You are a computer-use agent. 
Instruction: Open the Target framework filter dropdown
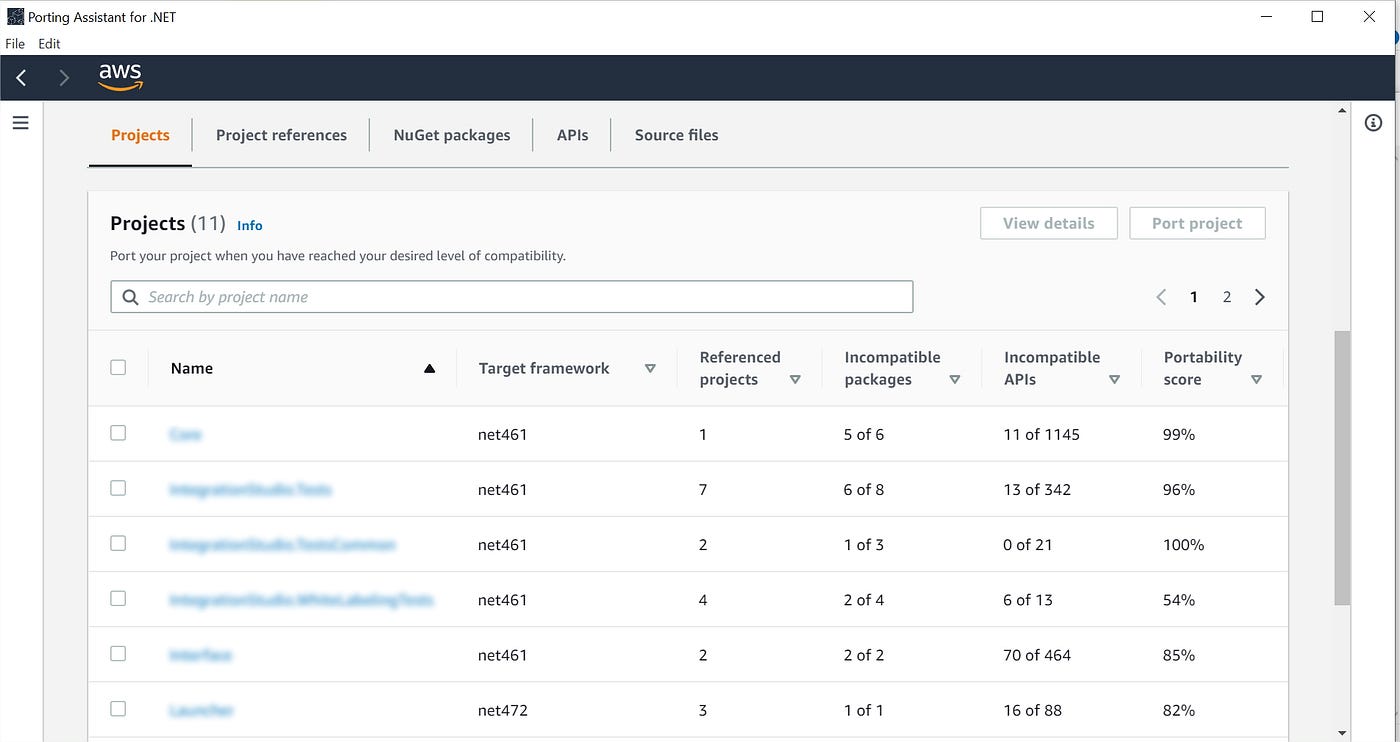click(650, 368)
